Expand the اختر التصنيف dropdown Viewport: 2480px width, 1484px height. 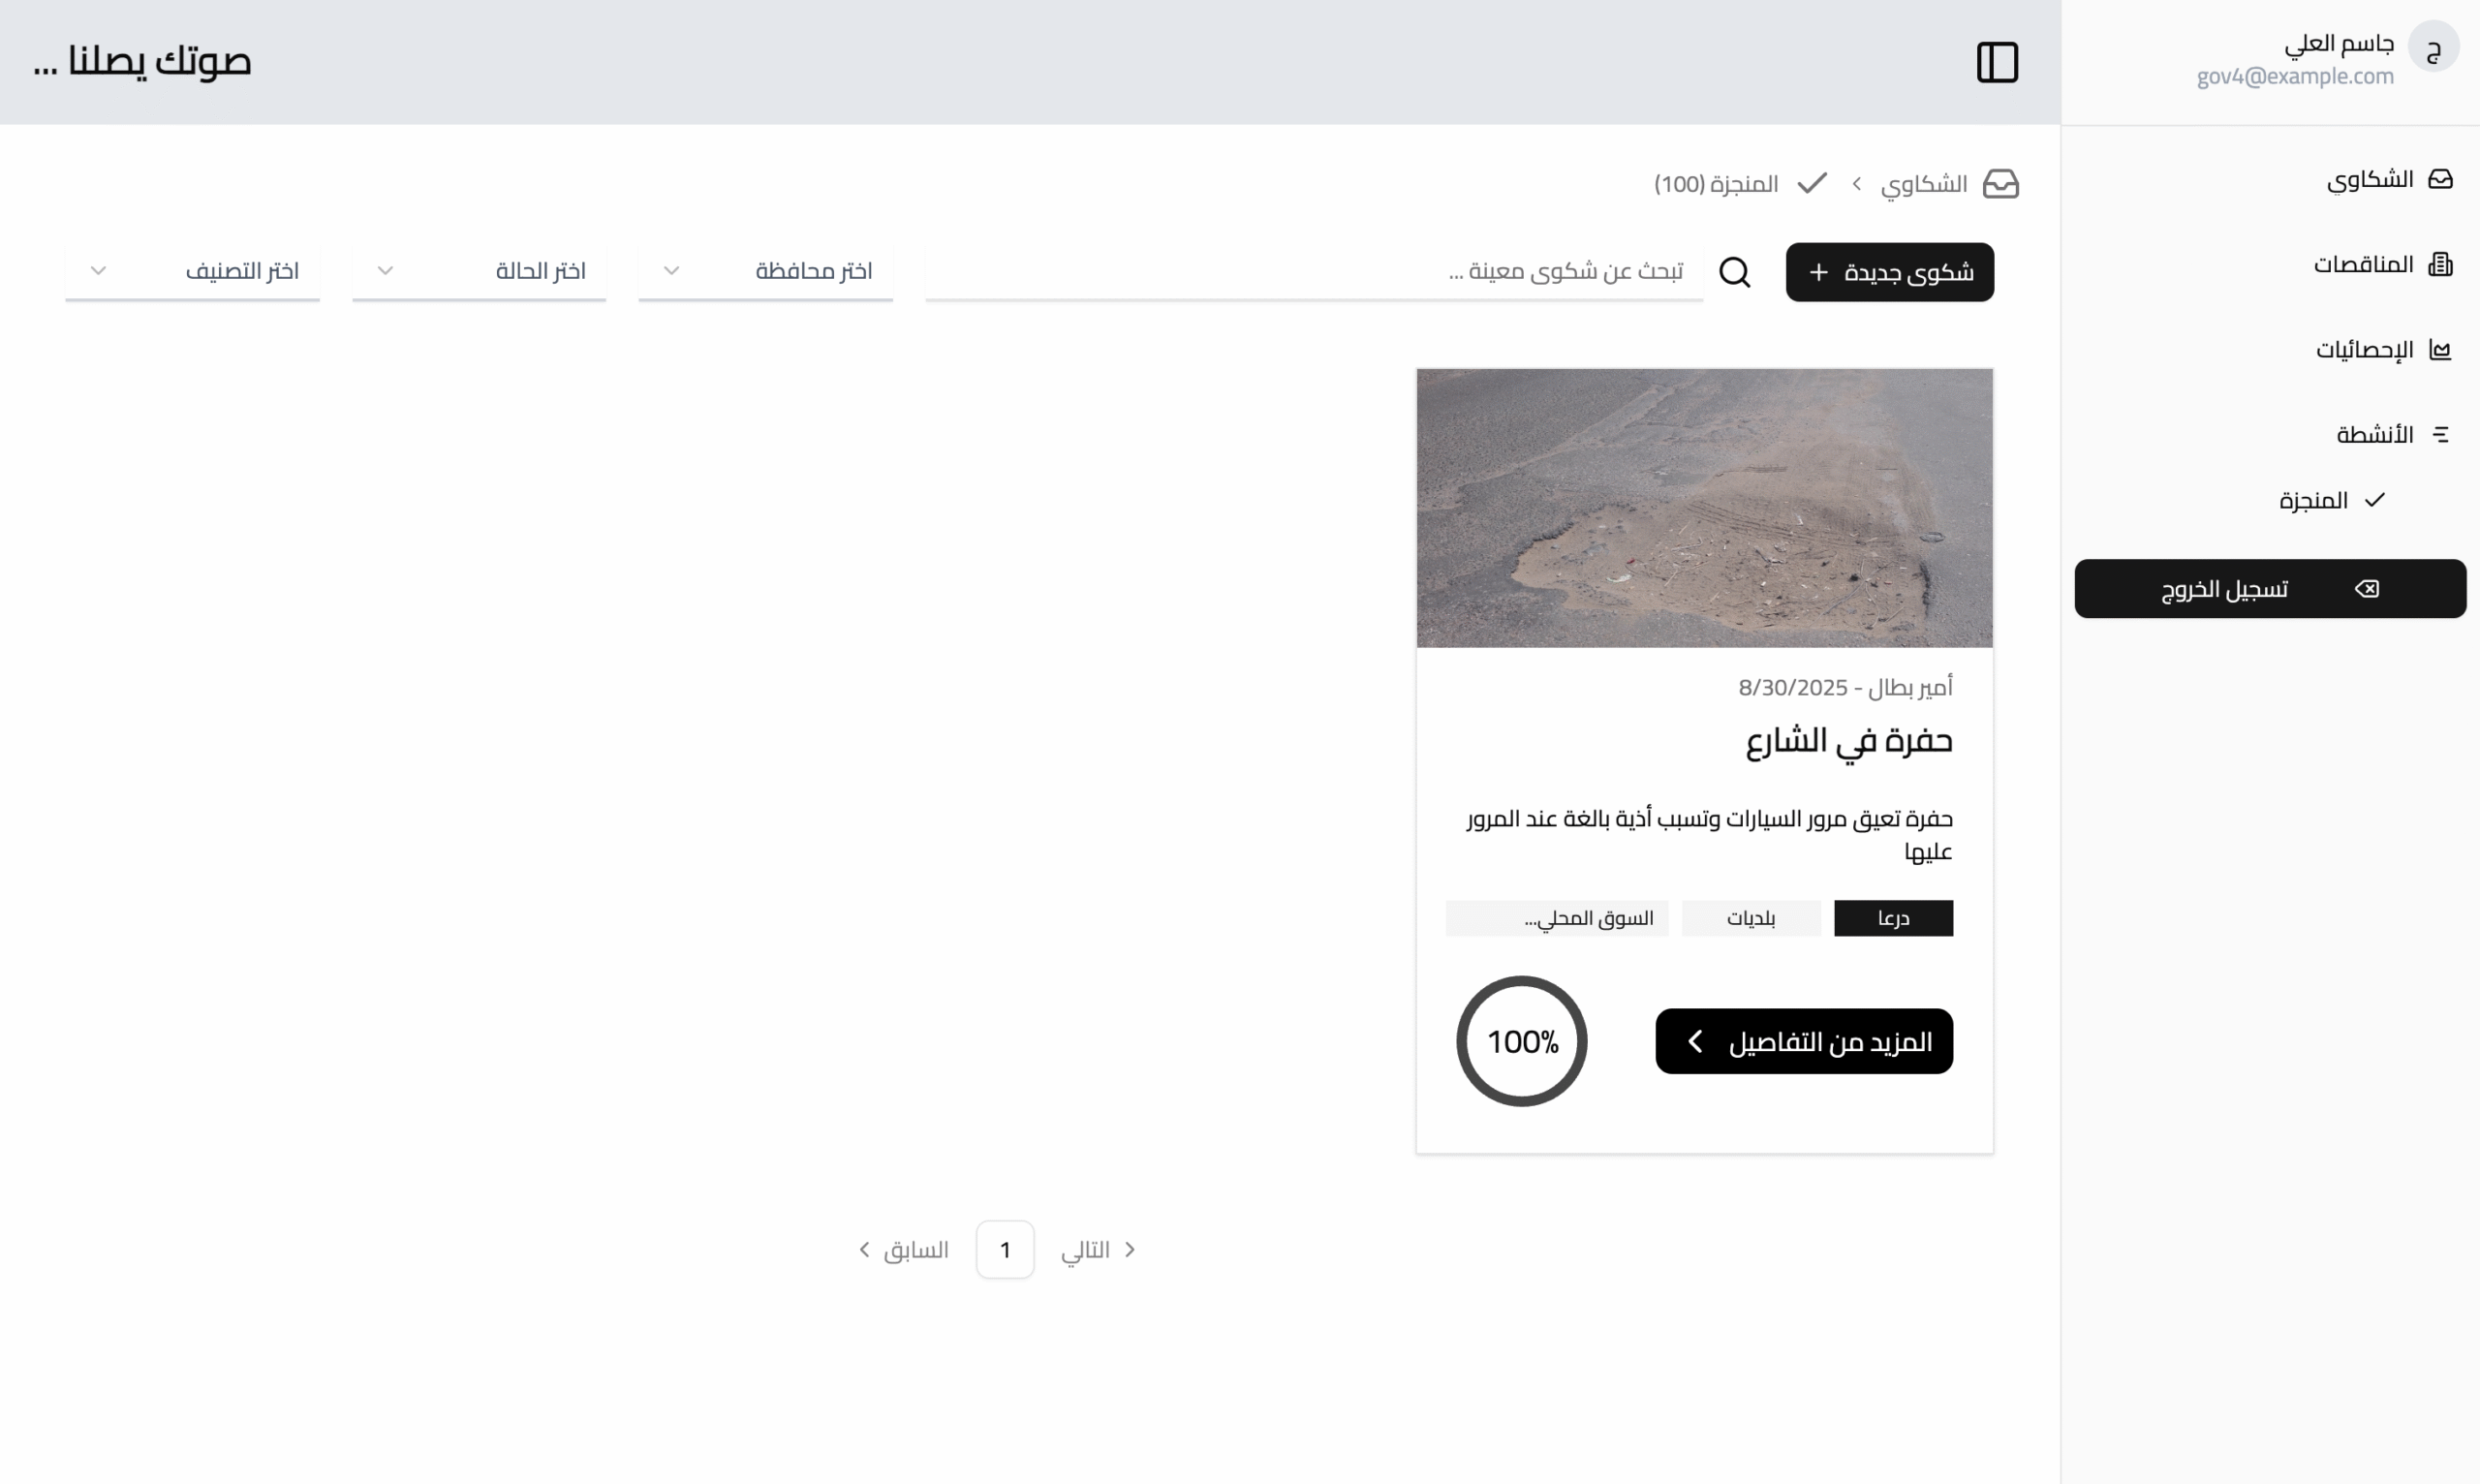pos(193,271)
